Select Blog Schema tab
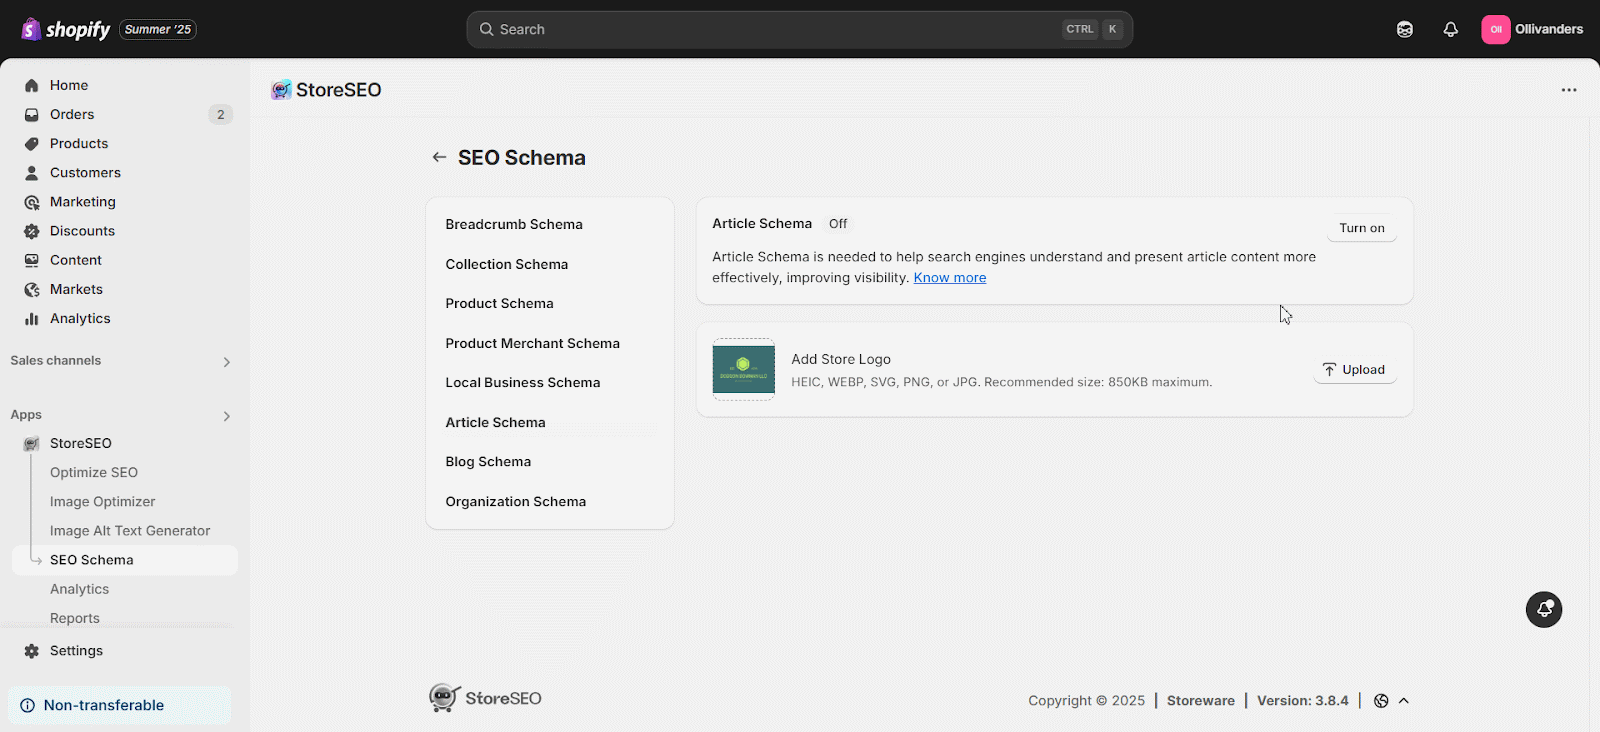 [550, 461]
